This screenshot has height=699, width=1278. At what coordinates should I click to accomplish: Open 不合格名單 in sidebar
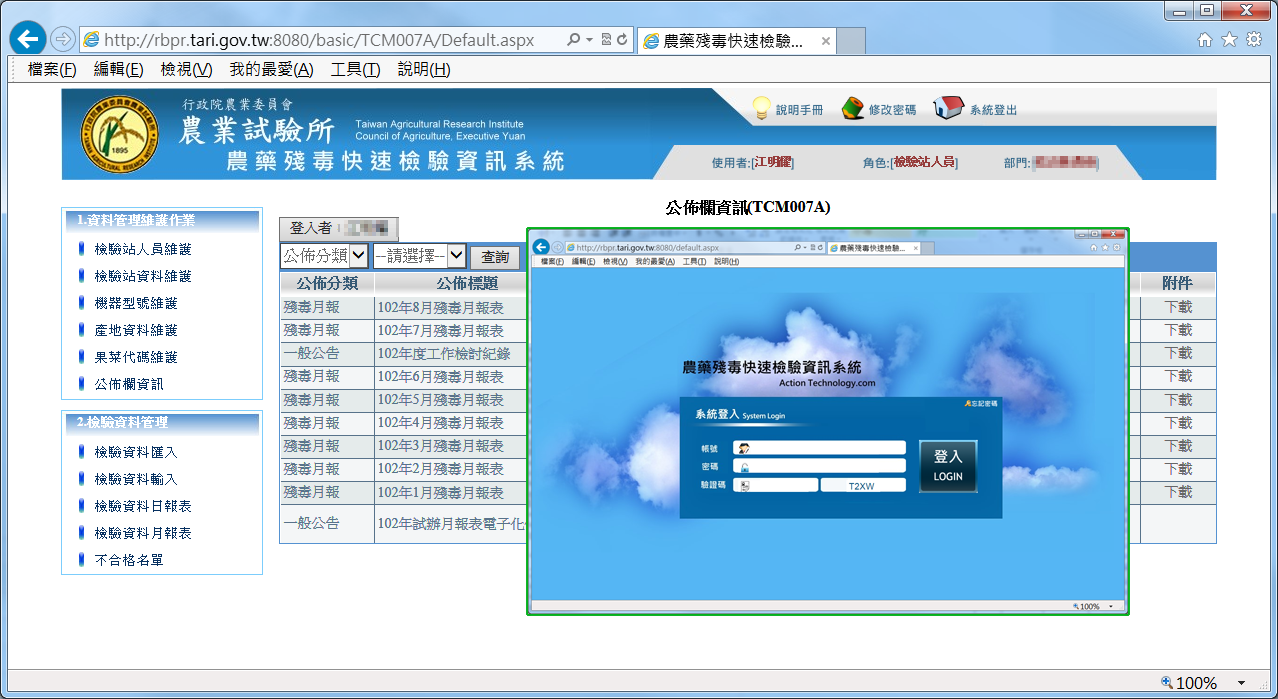pos(129,560)
